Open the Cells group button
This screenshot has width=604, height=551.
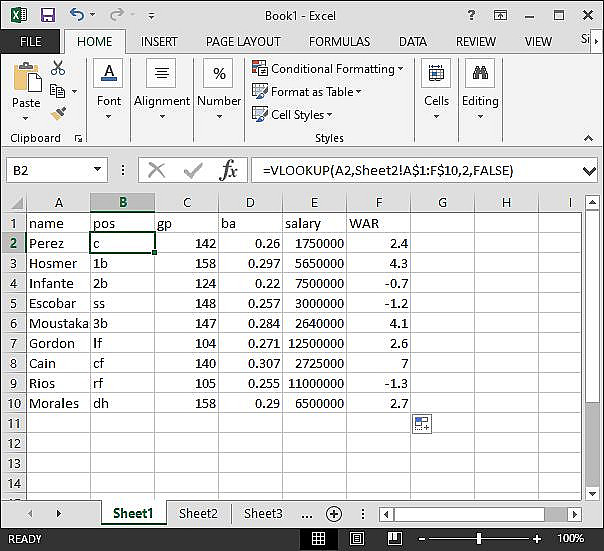[x=436, y=89]
